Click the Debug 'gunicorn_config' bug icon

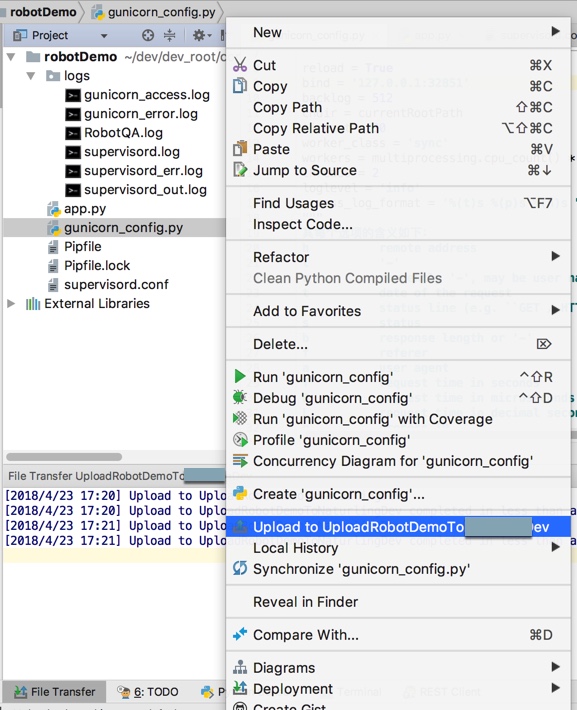tap(240, 397)
